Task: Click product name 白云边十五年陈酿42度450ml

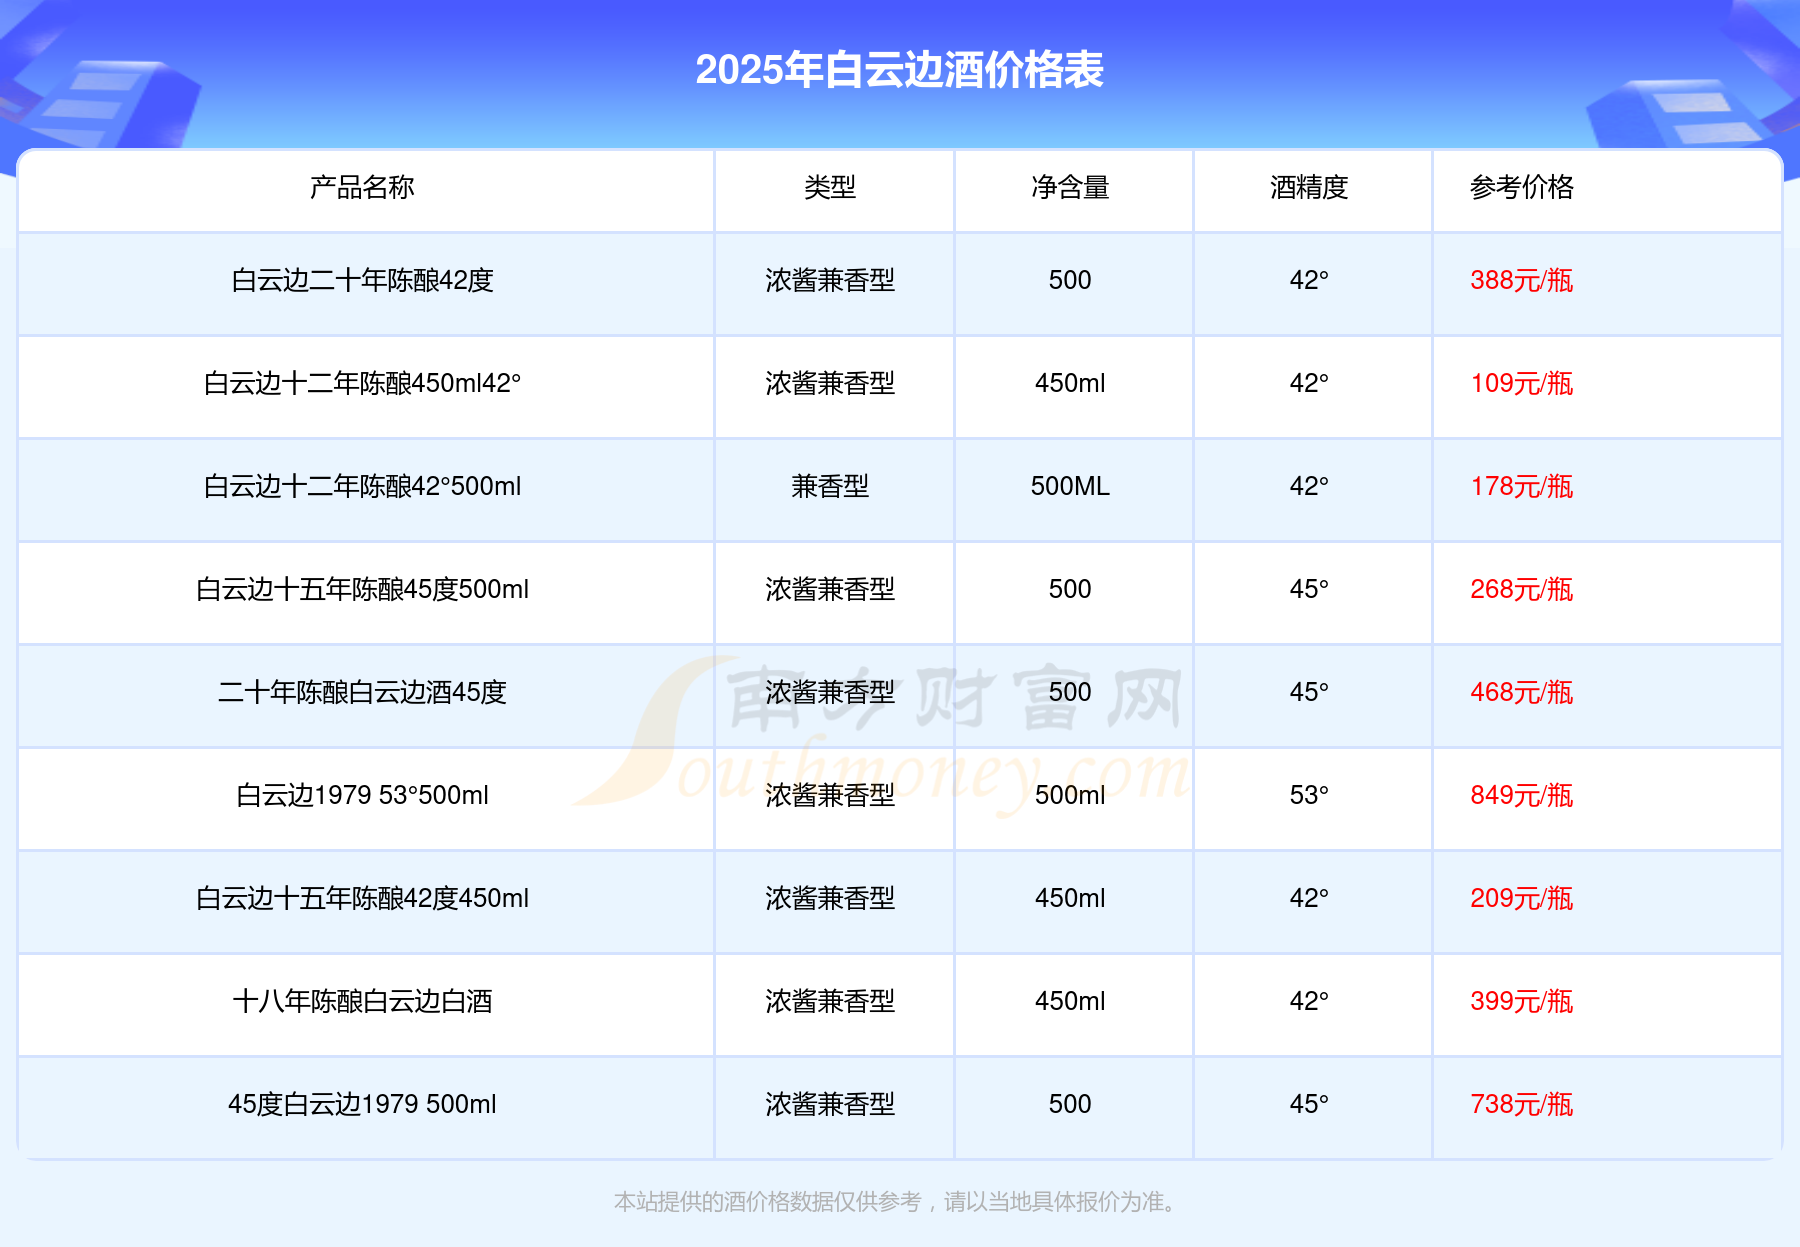Action: point(362,898)
